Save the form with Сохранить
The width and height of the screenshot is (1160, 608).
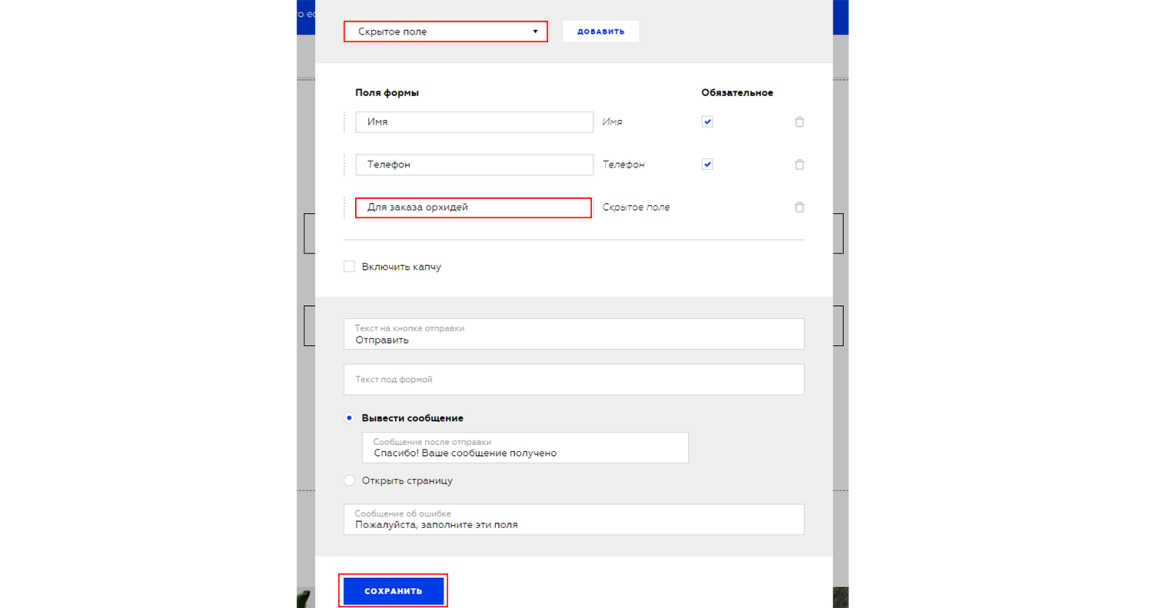[393, 591]
